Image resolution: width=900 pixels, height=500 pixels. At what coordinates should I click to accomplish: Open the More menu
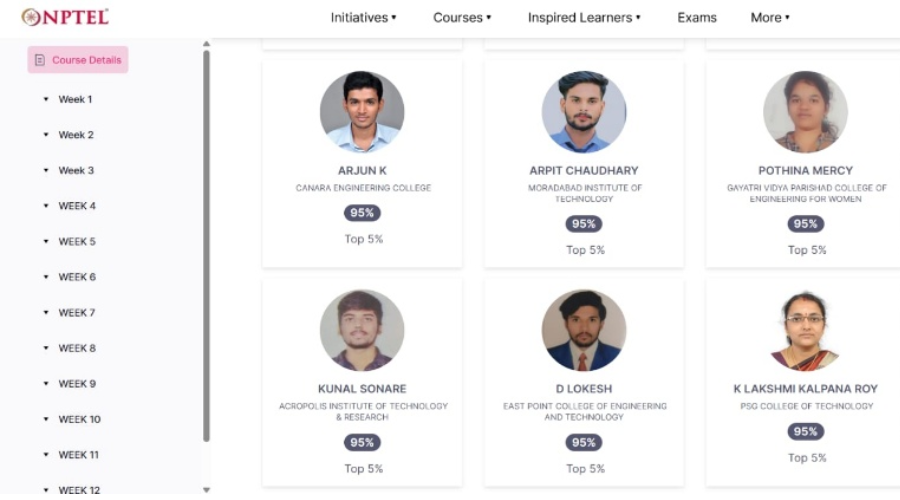(x=770, y=18)
